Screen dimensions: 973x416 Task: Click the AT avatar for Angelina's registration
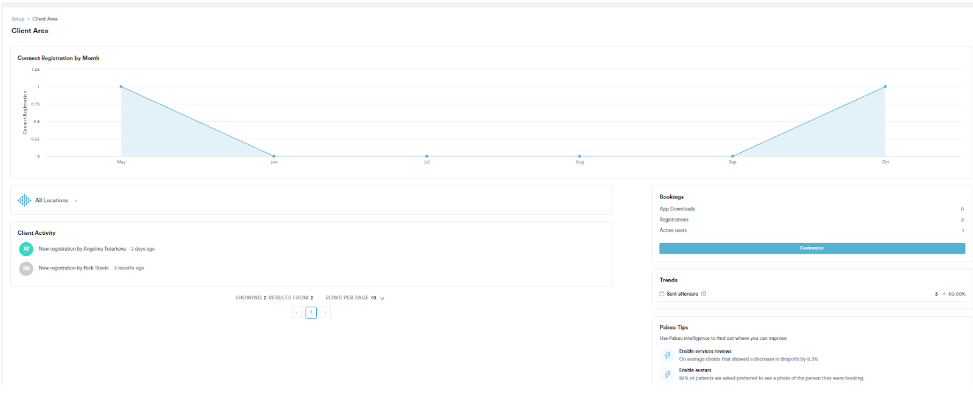point(27,248)
